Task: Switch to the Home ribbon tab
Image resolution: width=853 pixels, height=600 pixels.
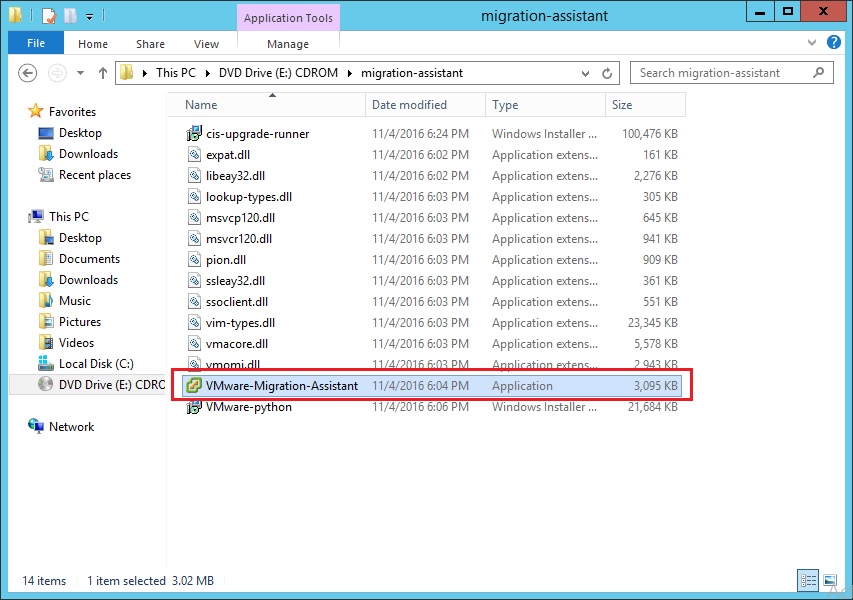Action: coord(92,44)
